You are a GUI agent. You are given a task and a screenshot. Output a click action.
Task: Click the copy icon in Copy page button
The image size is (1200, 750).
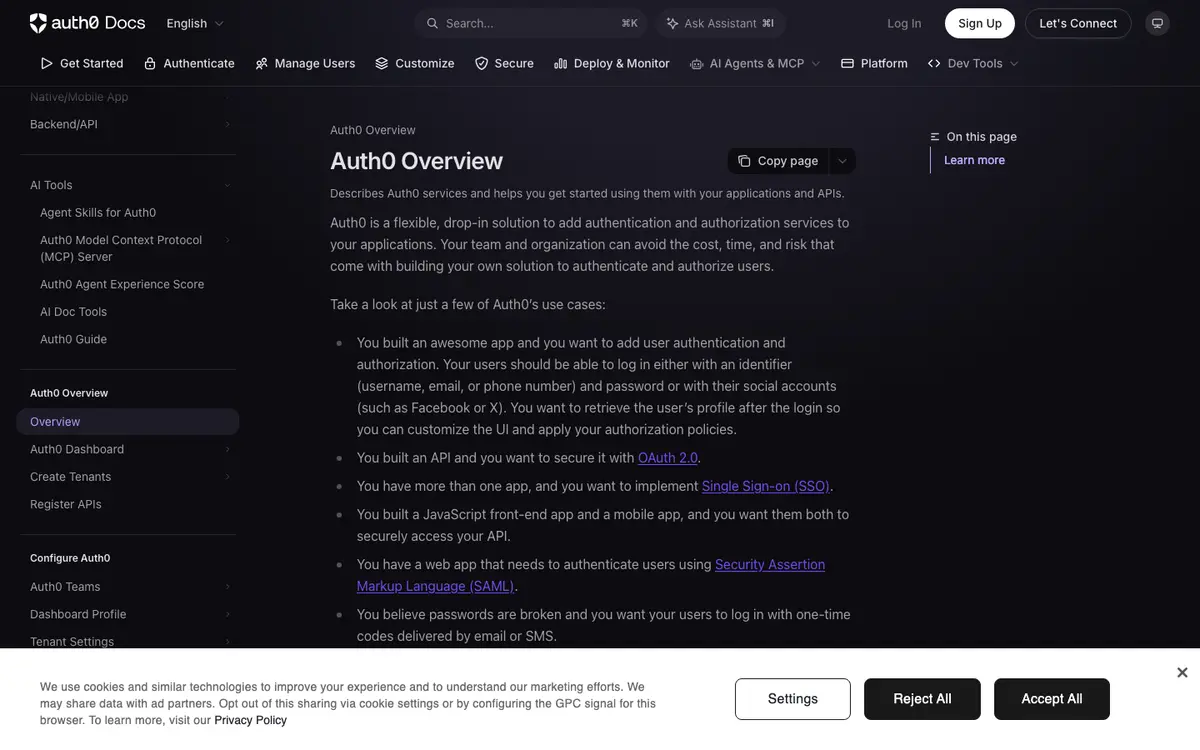[x=744, y=161]
